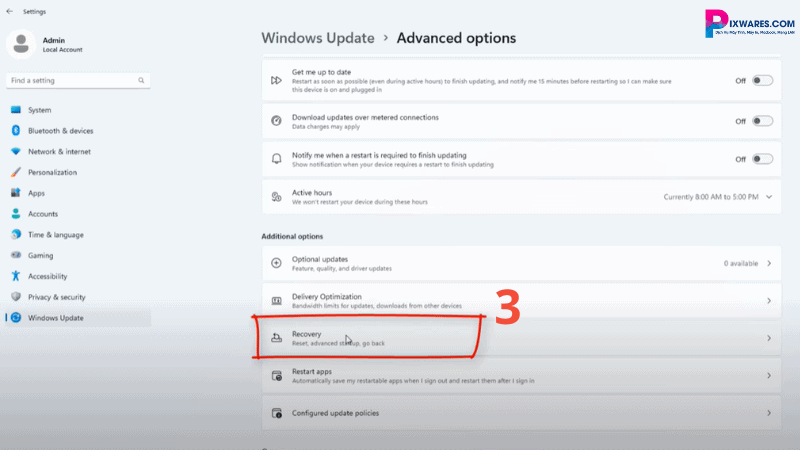Open the Gaming controller icon in sidebar

coord(16,255)
